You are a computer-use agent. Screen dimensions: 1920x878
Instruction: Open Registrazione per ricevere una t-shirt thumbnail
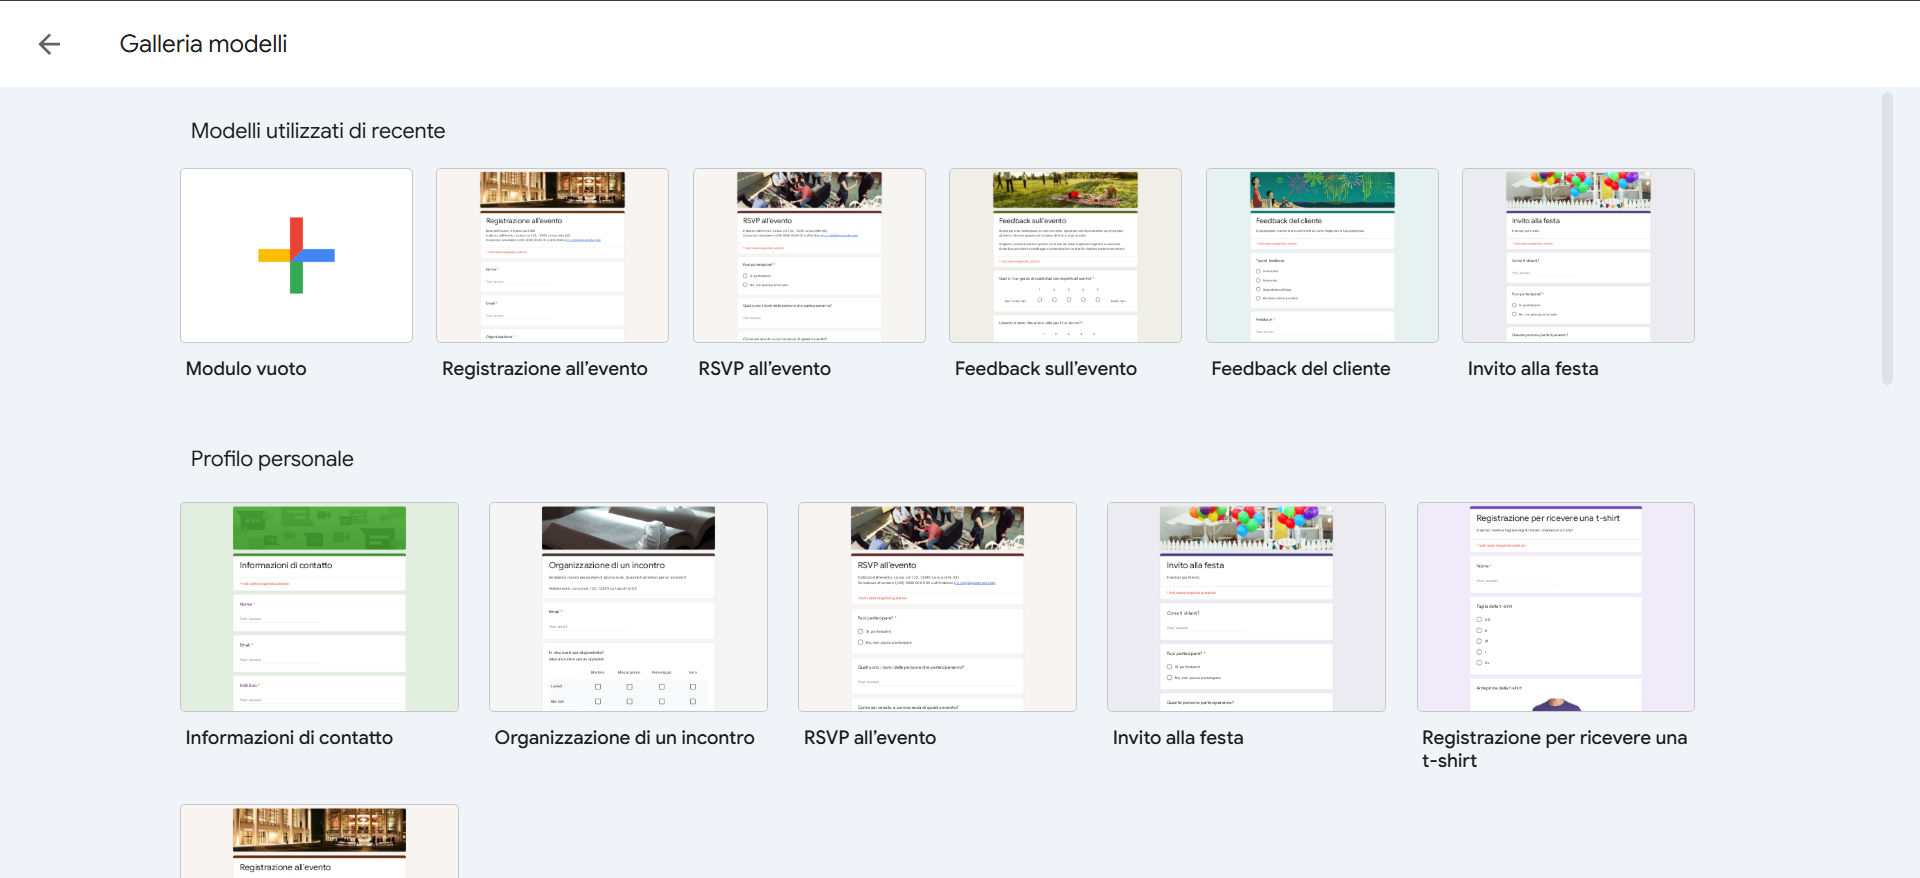(x=1556, y=607)
